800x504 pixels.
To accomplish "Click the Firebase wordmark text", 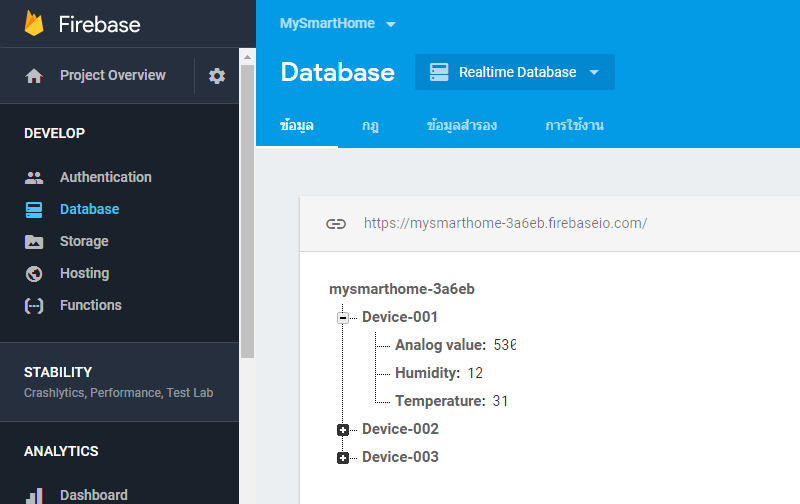I will click(x=99, y=24).
